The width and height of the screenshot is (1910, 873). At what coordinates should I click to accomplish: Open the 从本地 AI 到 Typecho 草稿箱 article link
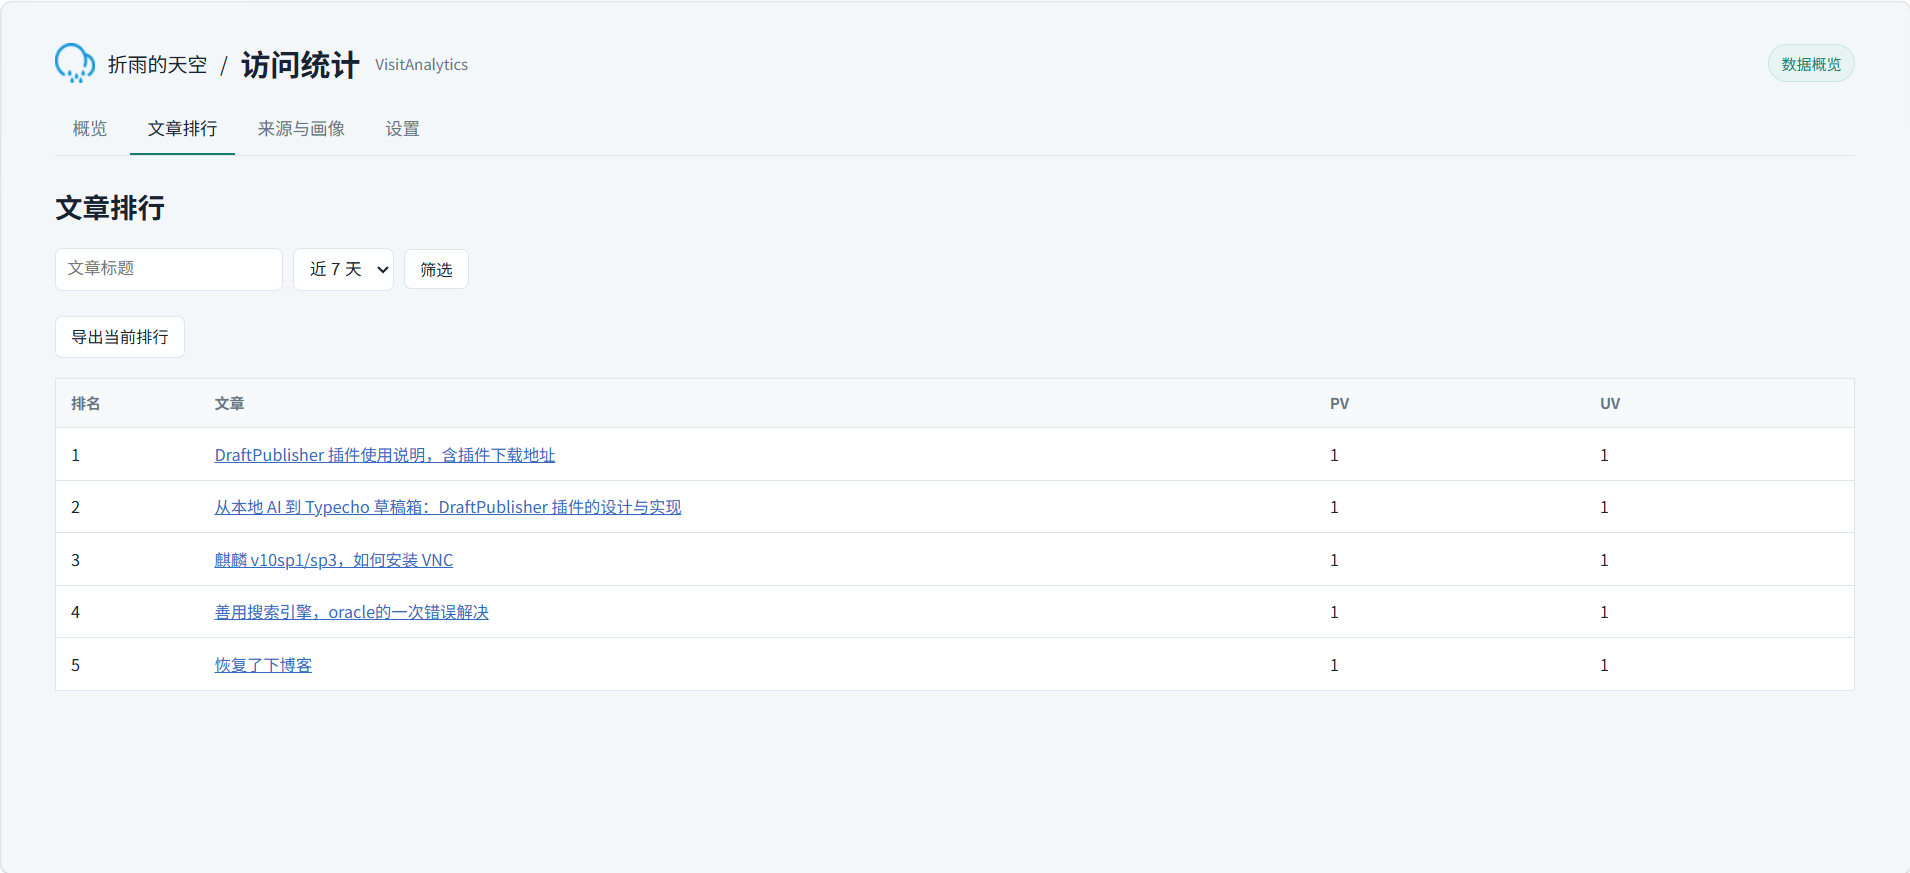tap(448, 507)
